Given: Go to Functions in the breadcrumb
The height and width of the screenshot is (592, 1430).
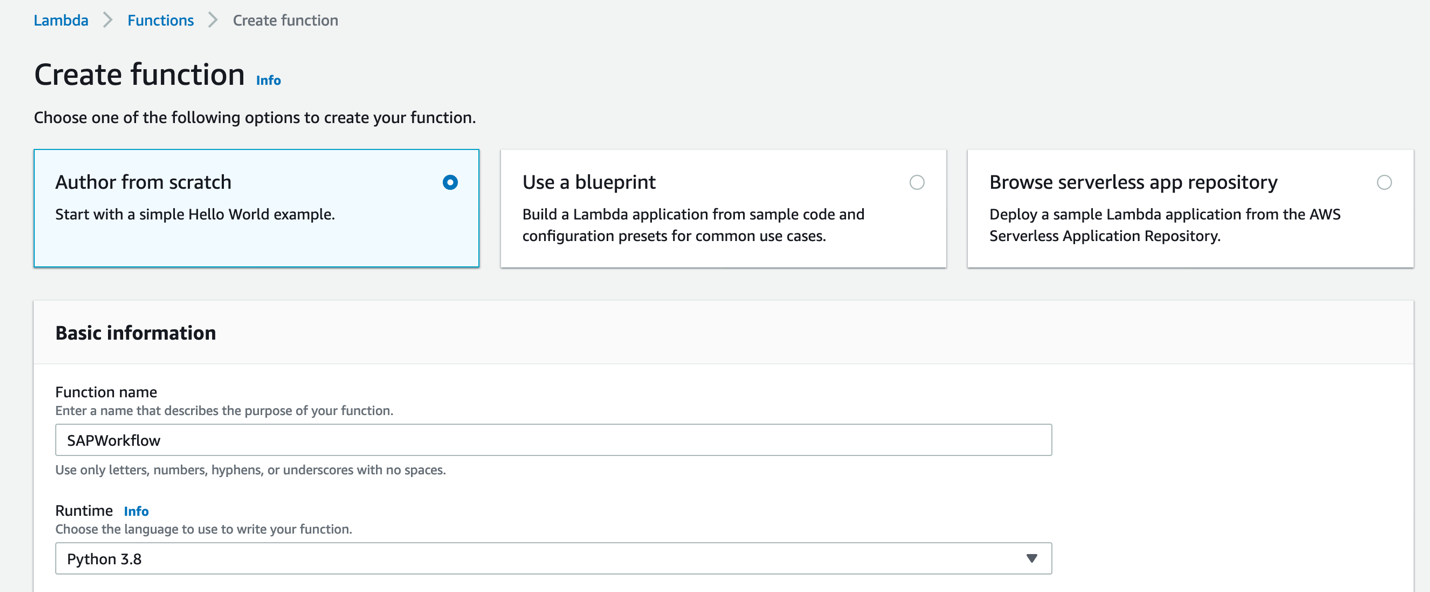Looking at the screenshot, I should pyautogui.click(x=160, y=20).
